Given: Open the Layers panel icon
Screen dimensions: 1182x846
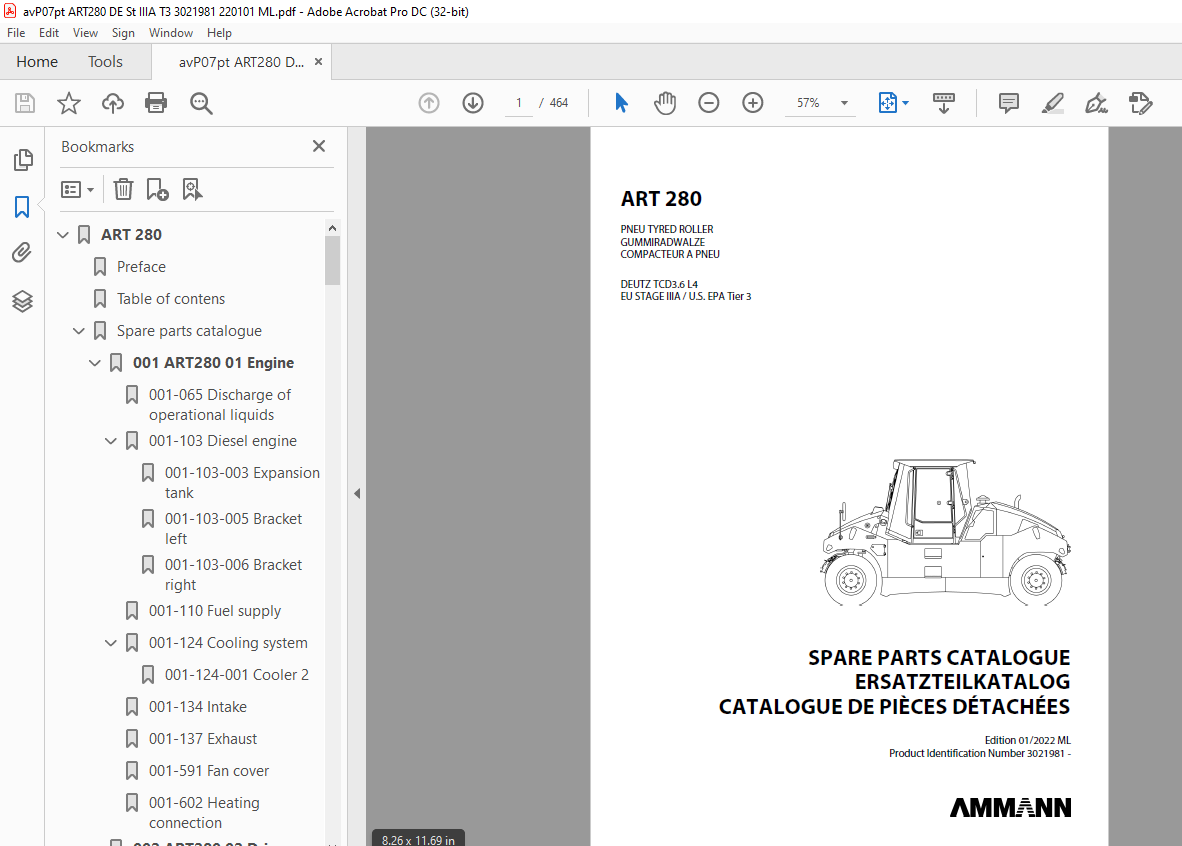Looking at the screenshot, I should pos(22,302).
